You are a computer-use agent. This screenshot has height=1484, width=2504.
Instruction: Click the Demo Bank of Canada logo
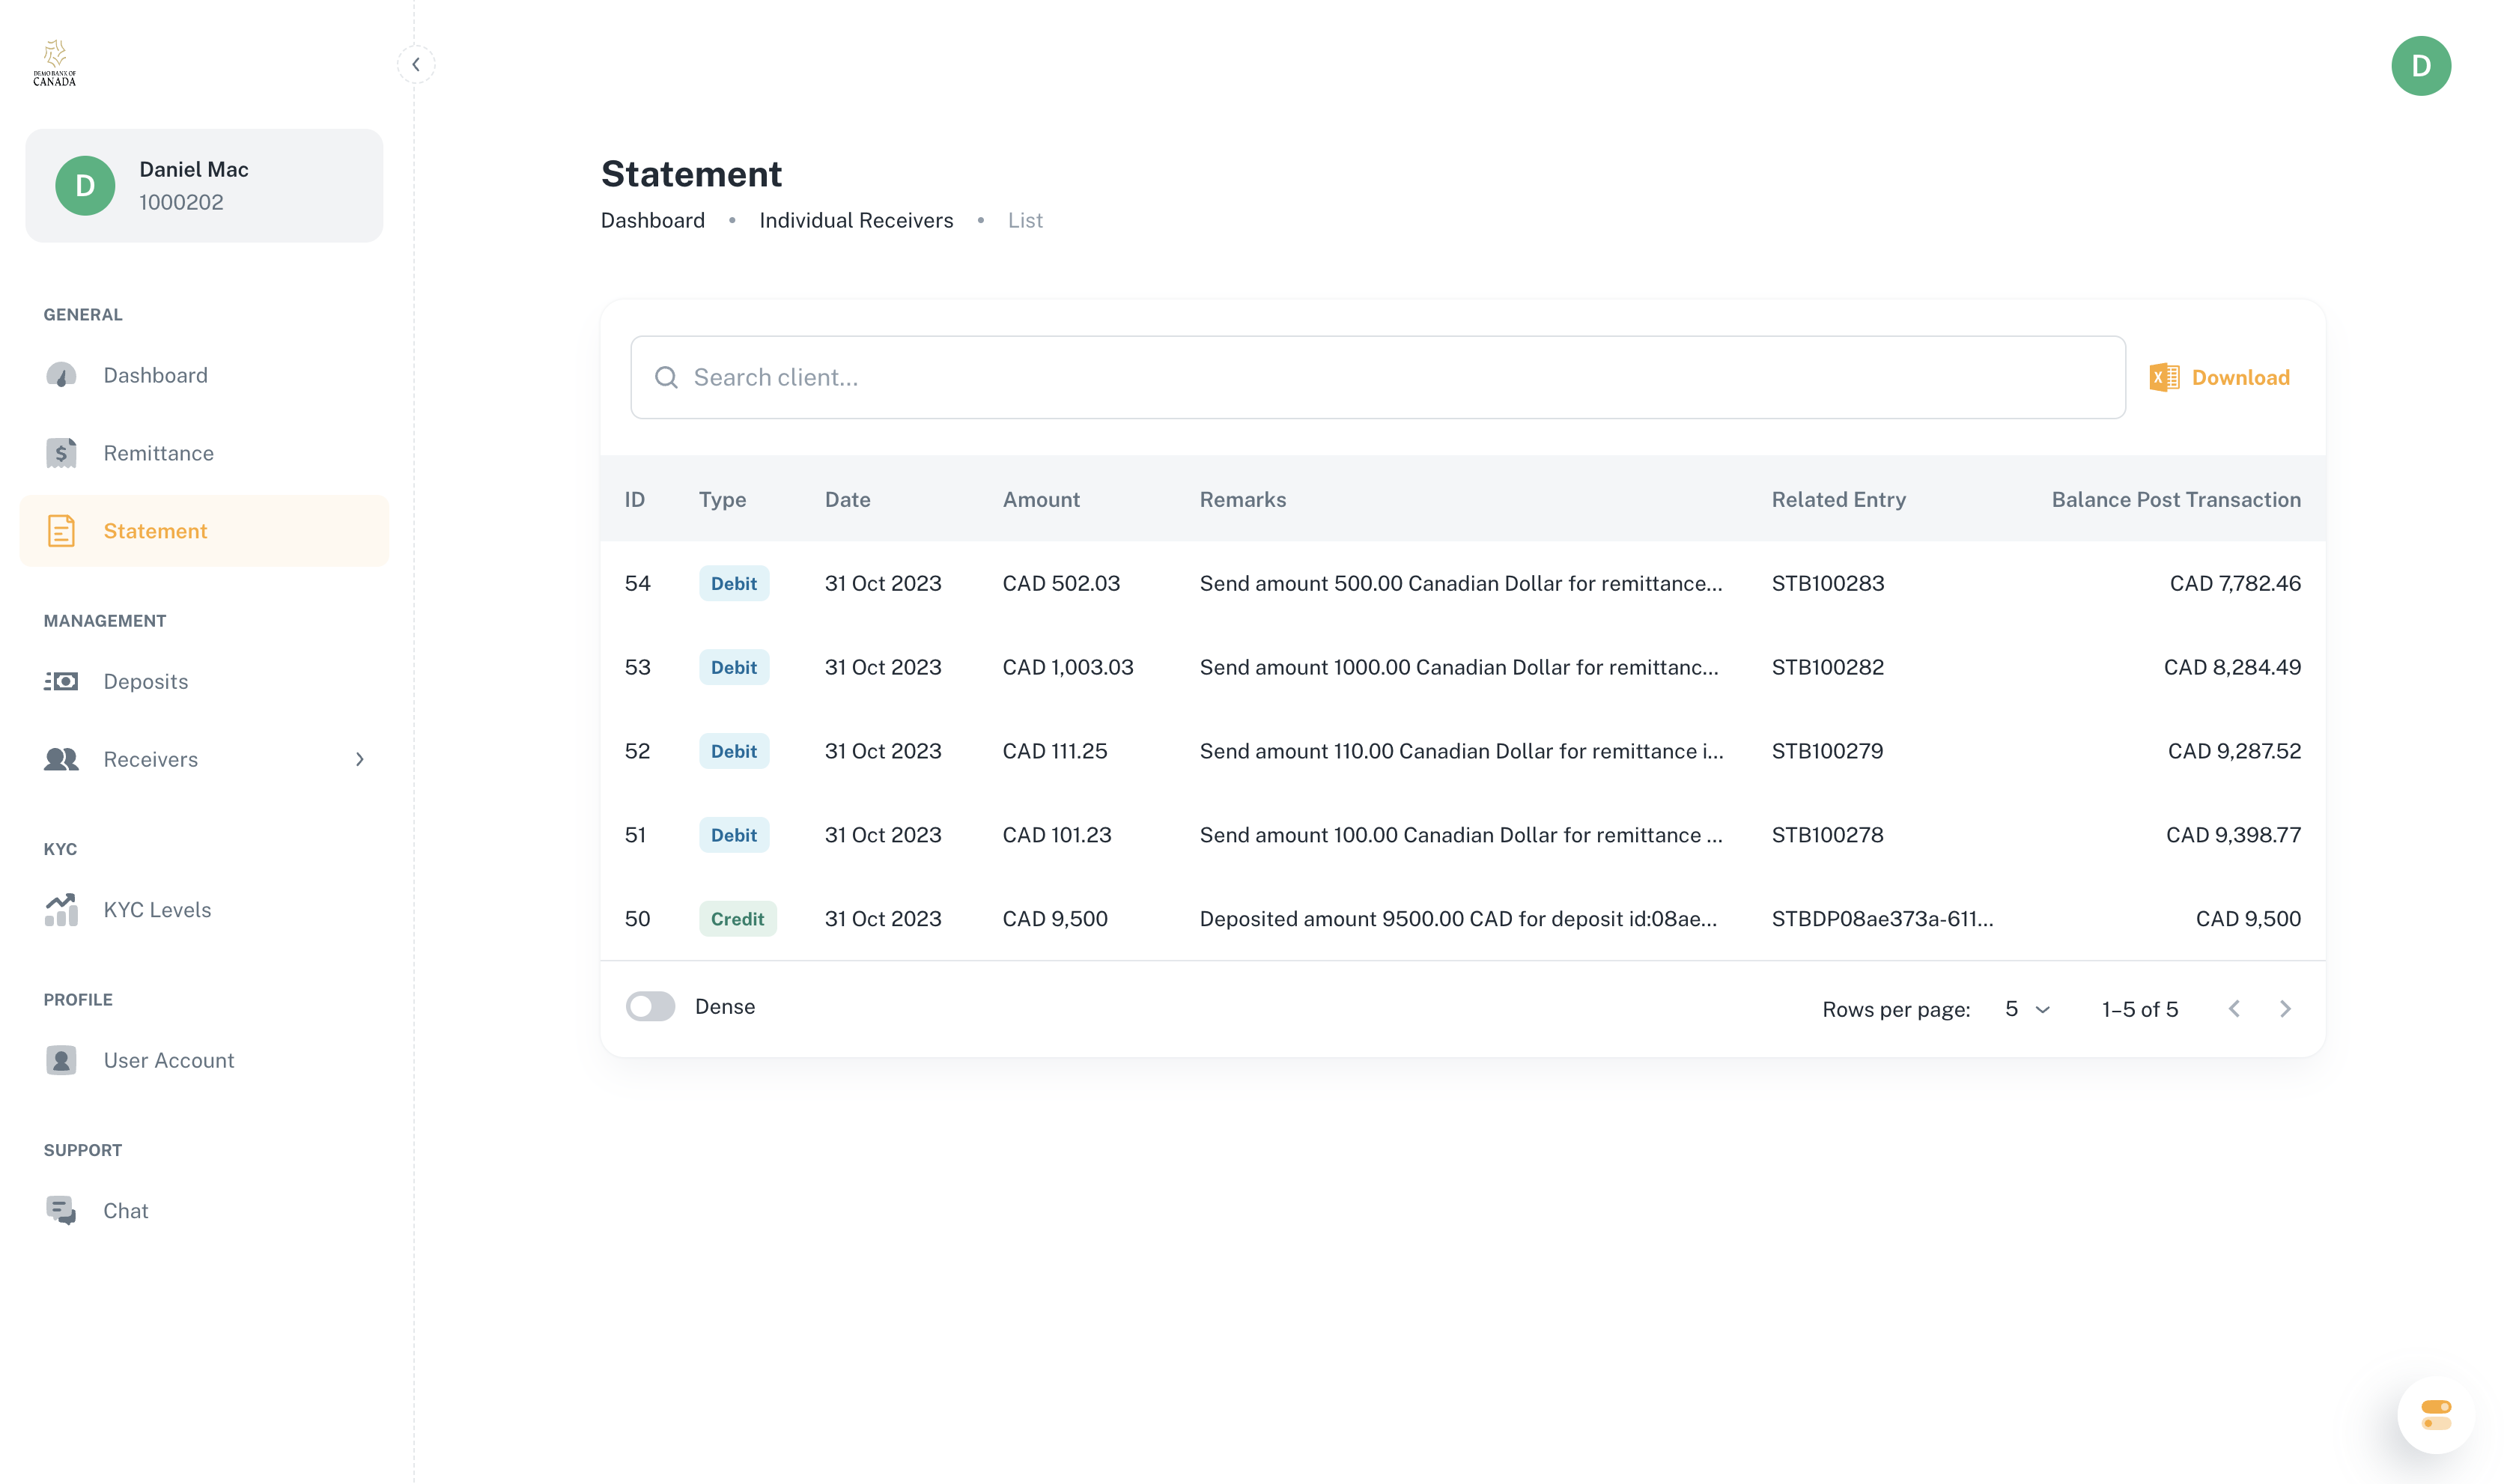click(55, 64)
